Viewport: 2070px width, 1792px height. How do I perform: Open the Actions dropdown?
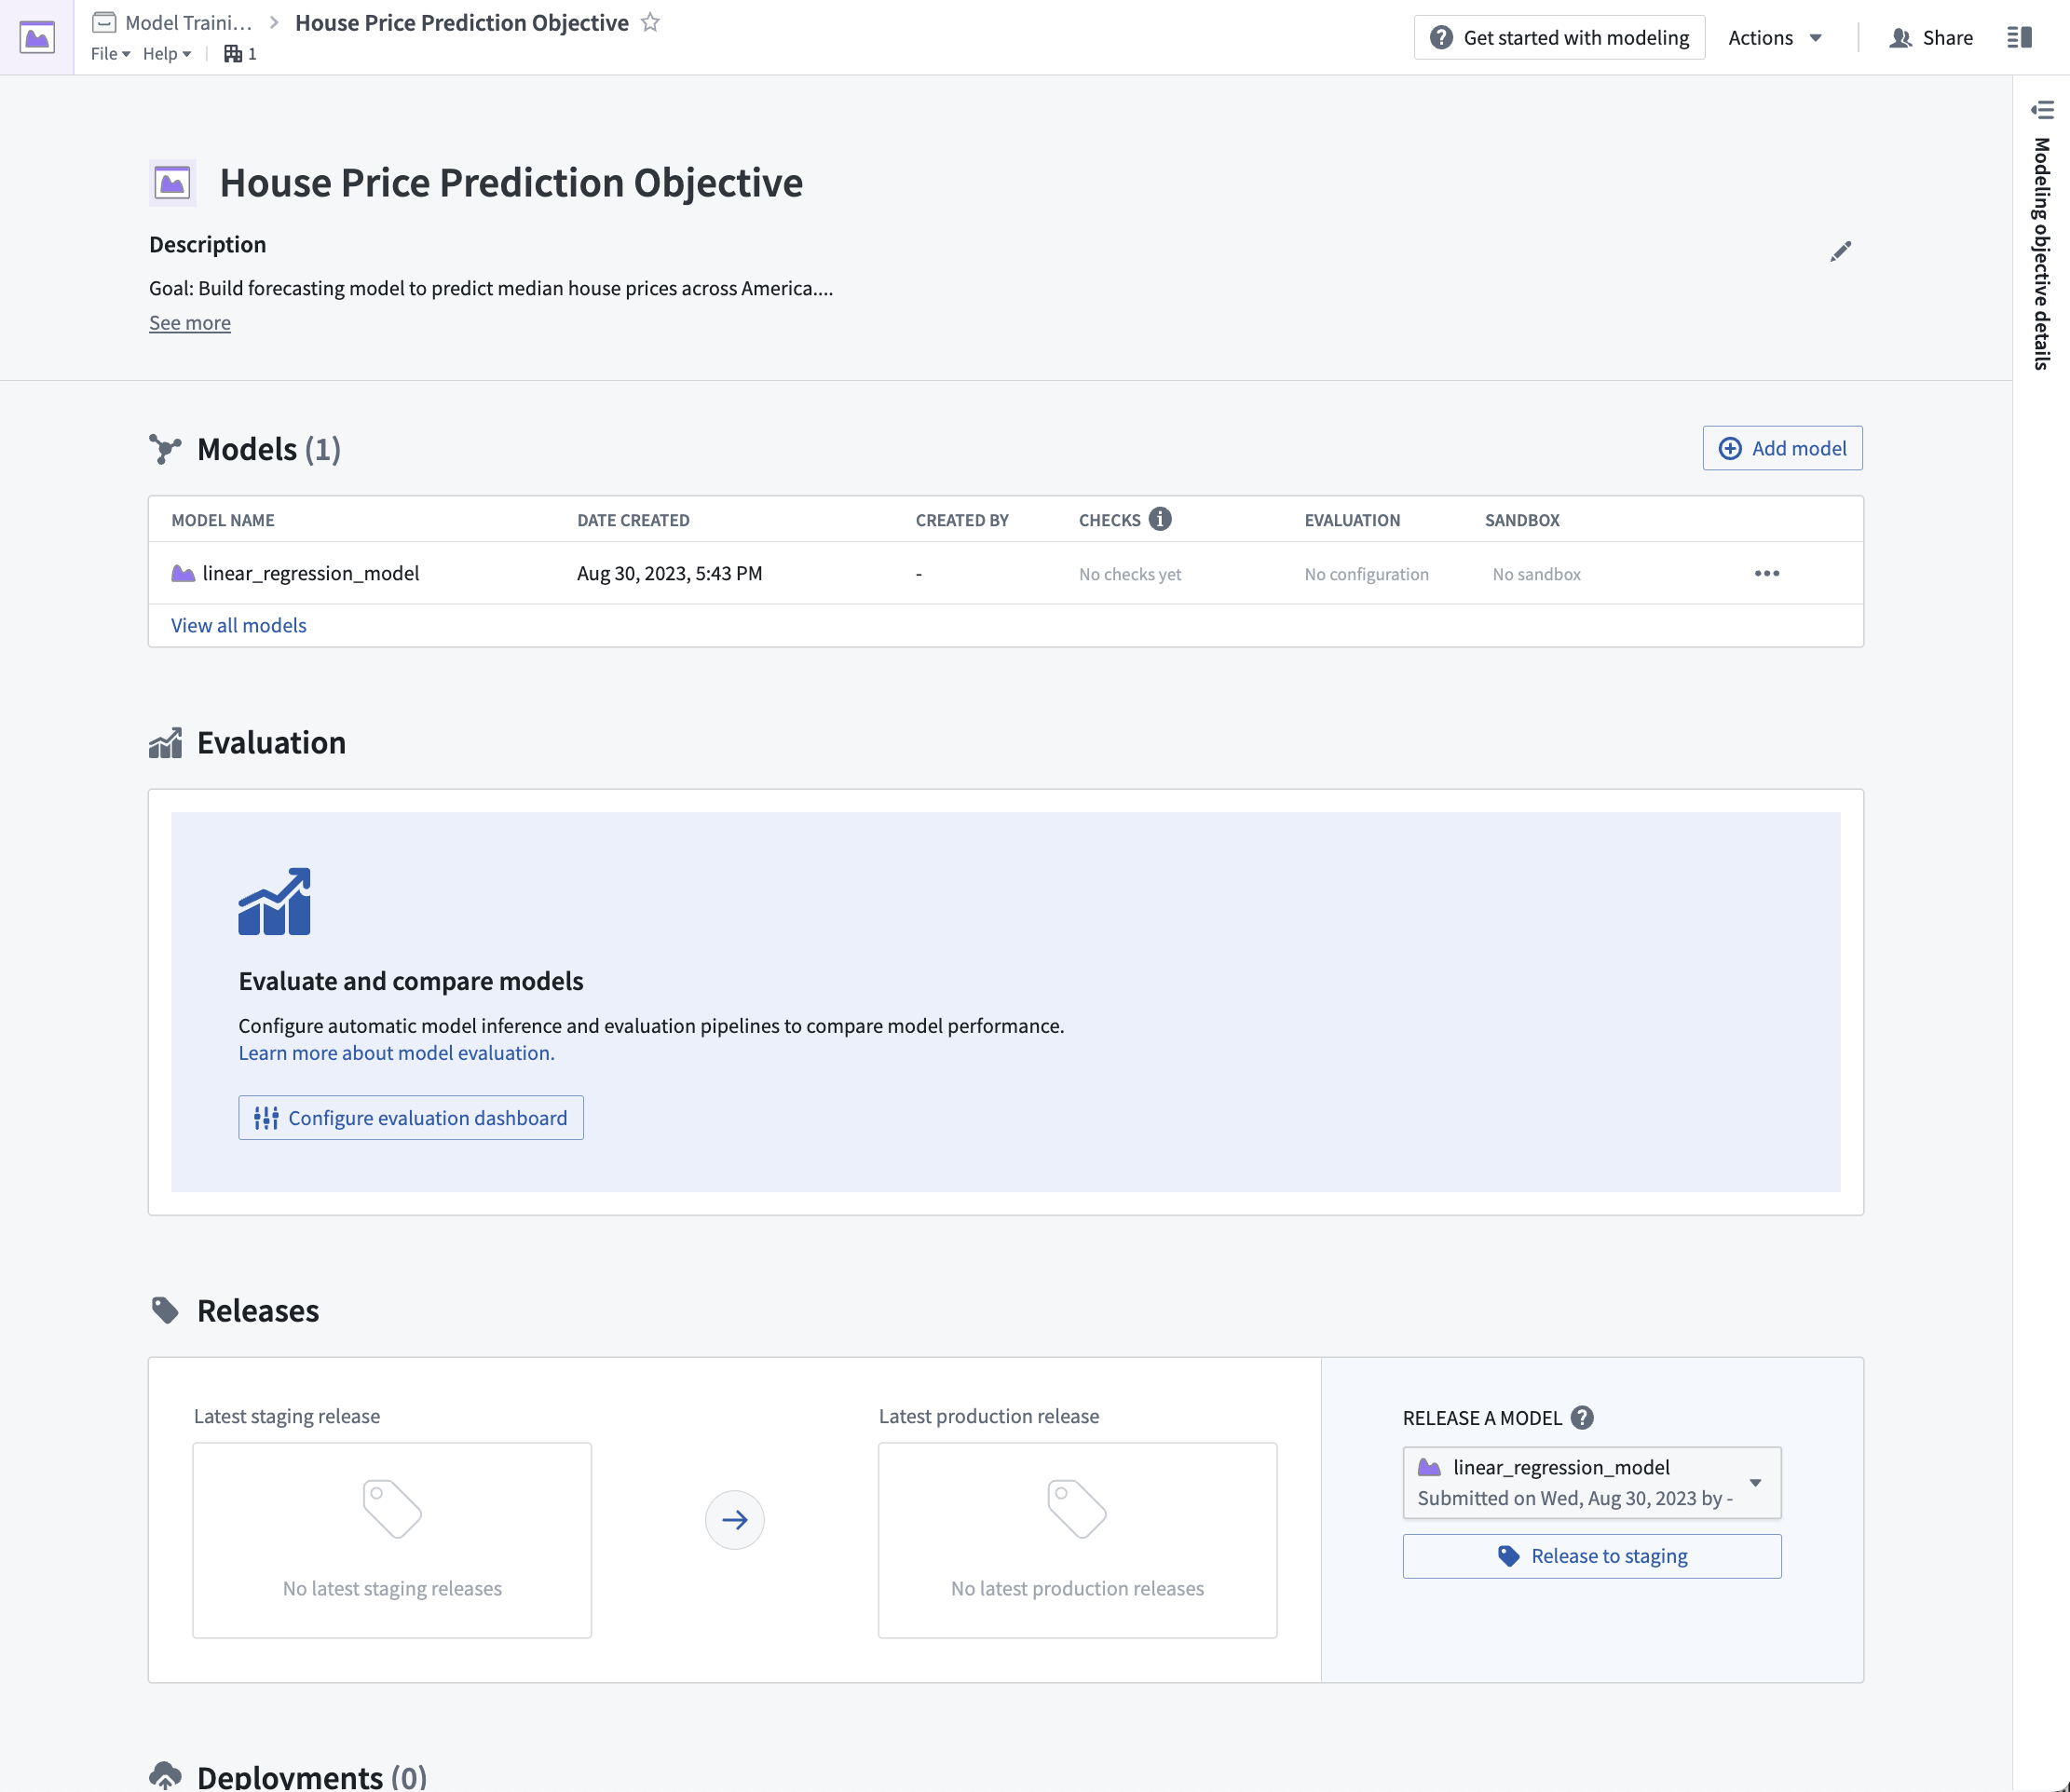point(1774,38)
